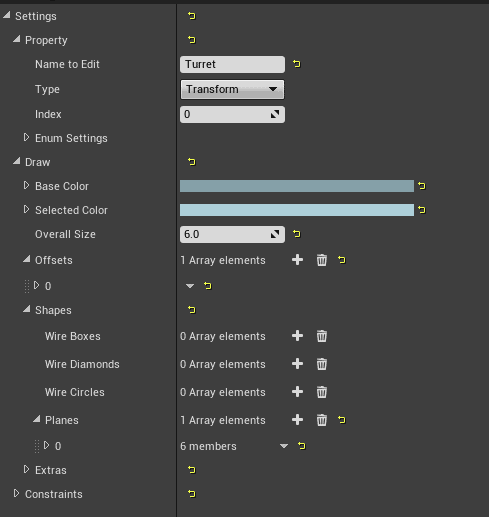Add element to Offsets array
The width and height of the screenshot is (489, 517).
pyautogui.click(x=297, y=260)
